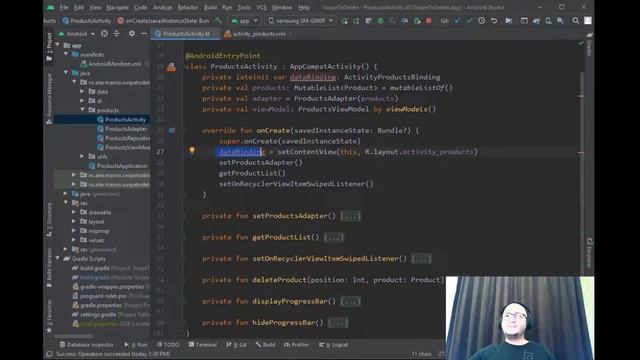Viewport: 640px width, 360px height.
Task: Click the Select Opened File target icon
Action: (x=104, y=34)
